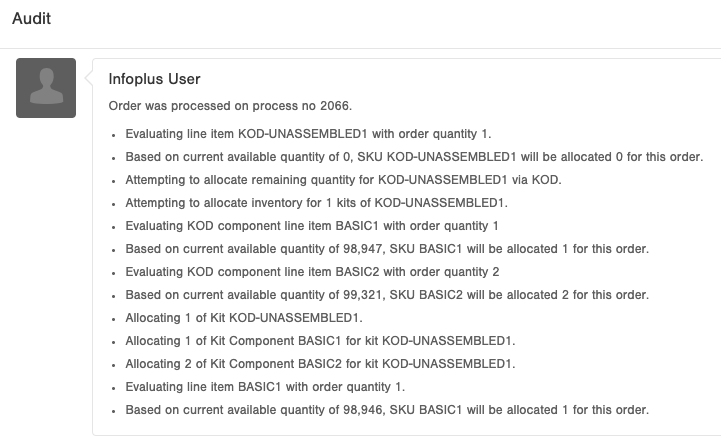The image size is (721, 443).
Task: Click the remaining quantity via KOD entry
Action: [x=343, y=180]
